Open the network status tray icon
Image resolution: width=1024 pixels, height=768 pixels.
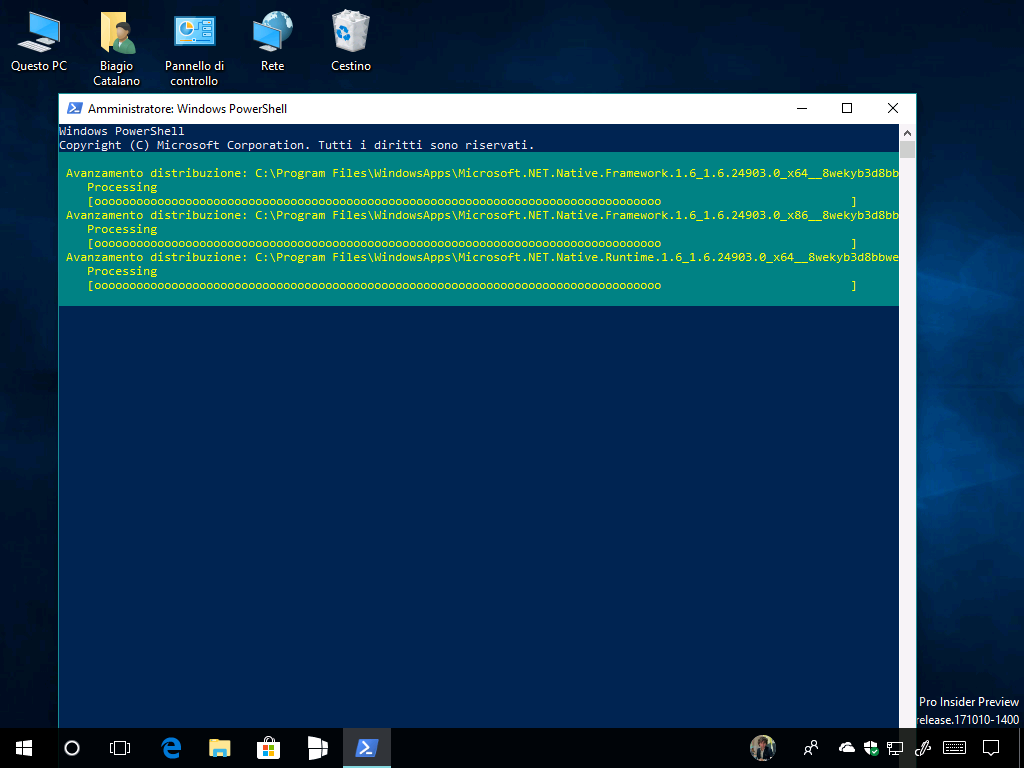tap(895, 748)
